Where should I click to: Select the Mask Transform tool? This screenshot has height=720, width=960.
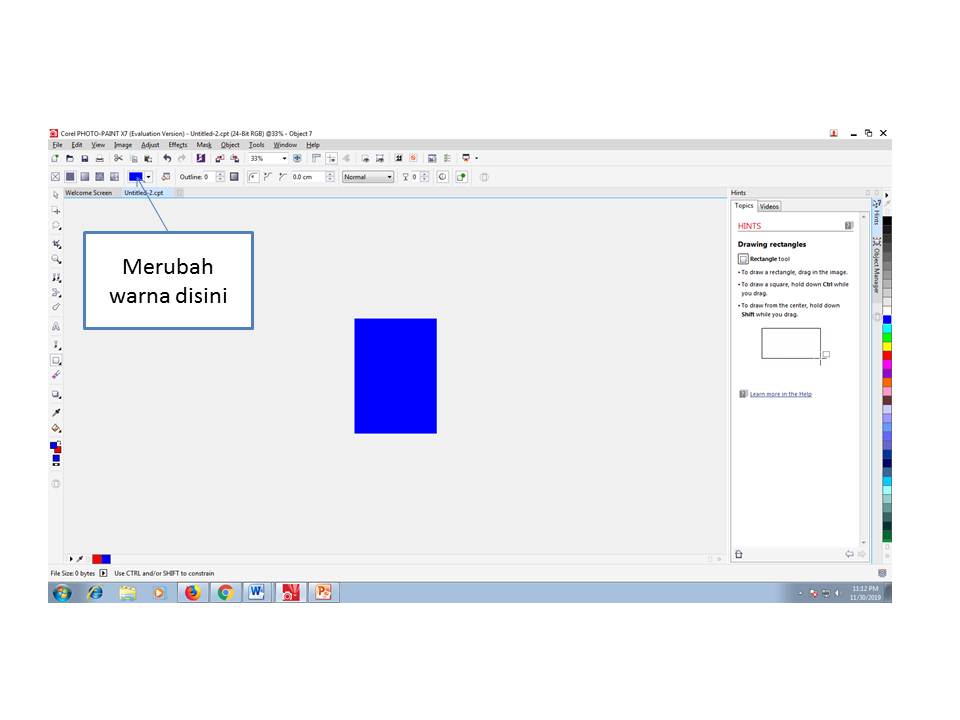[56, 211]
